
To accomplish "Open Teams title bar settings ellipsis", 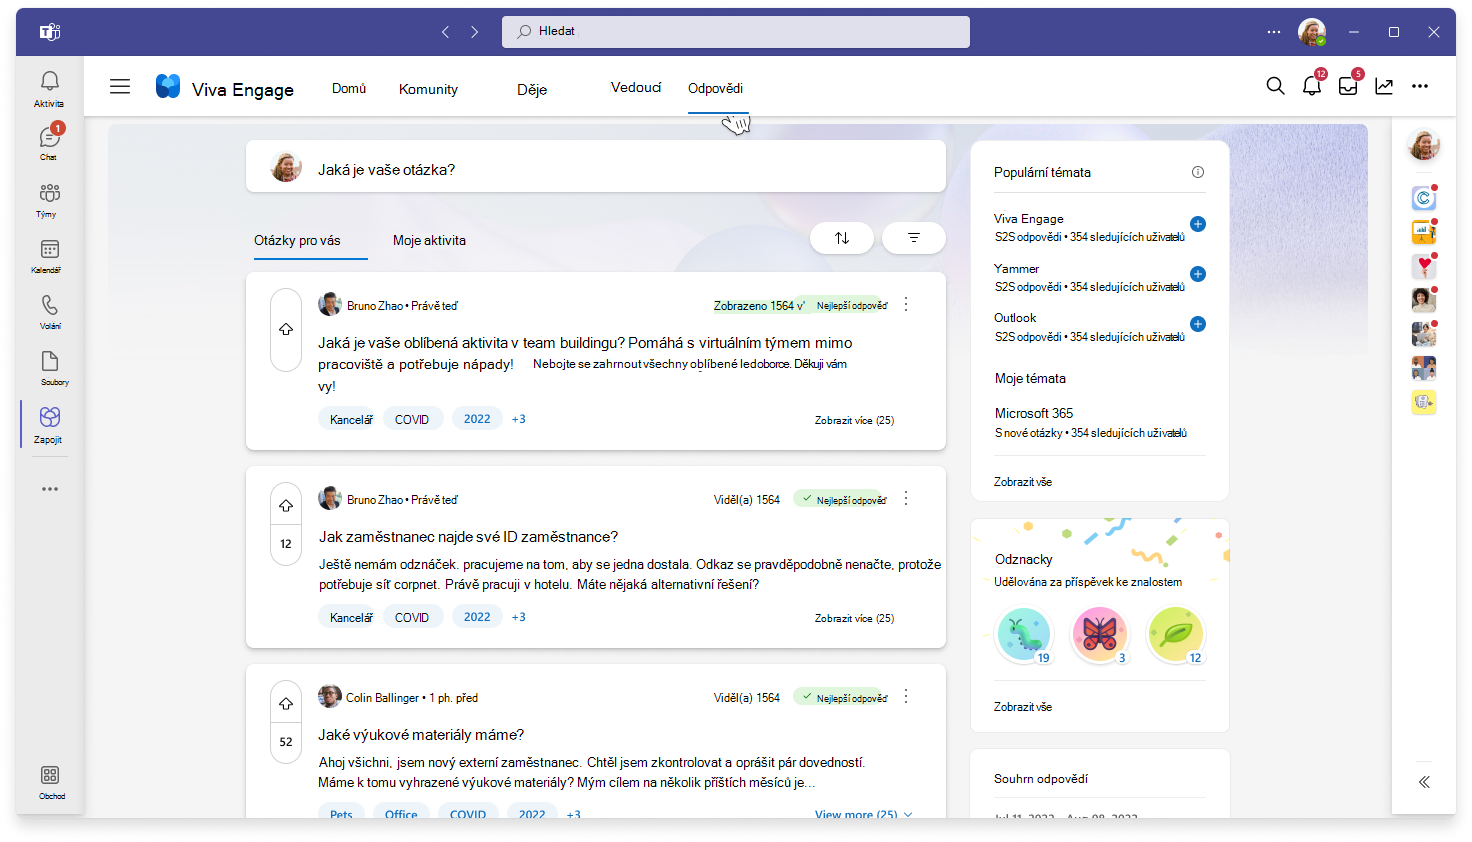I will [x=1273, y=32].
